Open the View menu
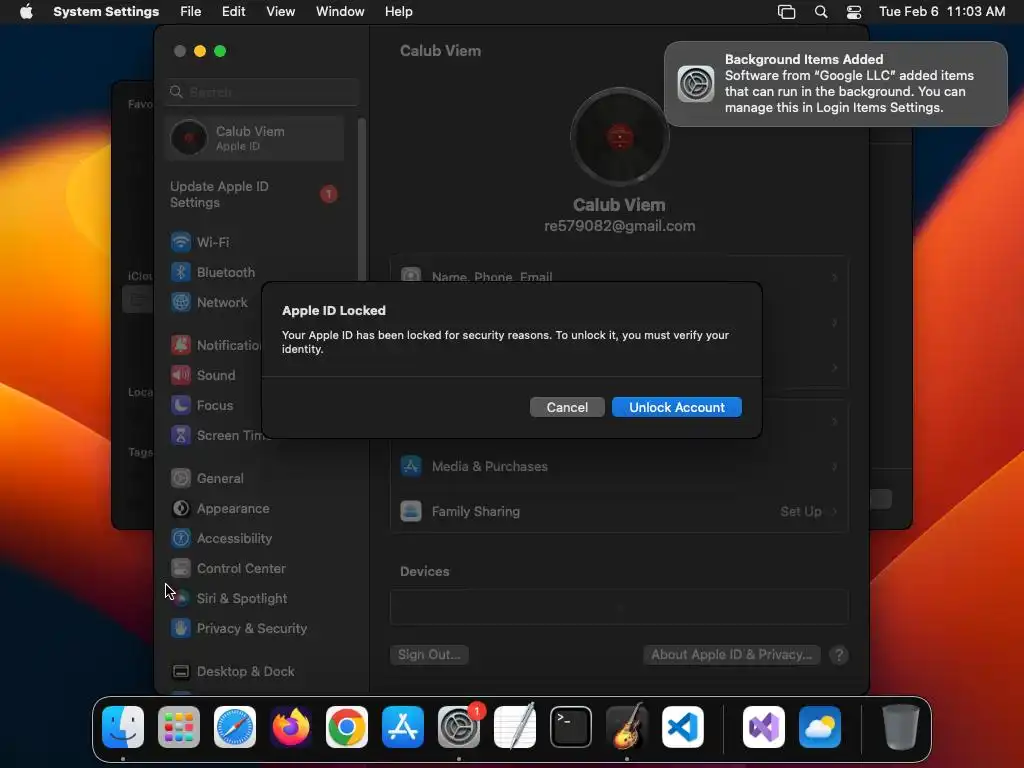 coord(280,12)
